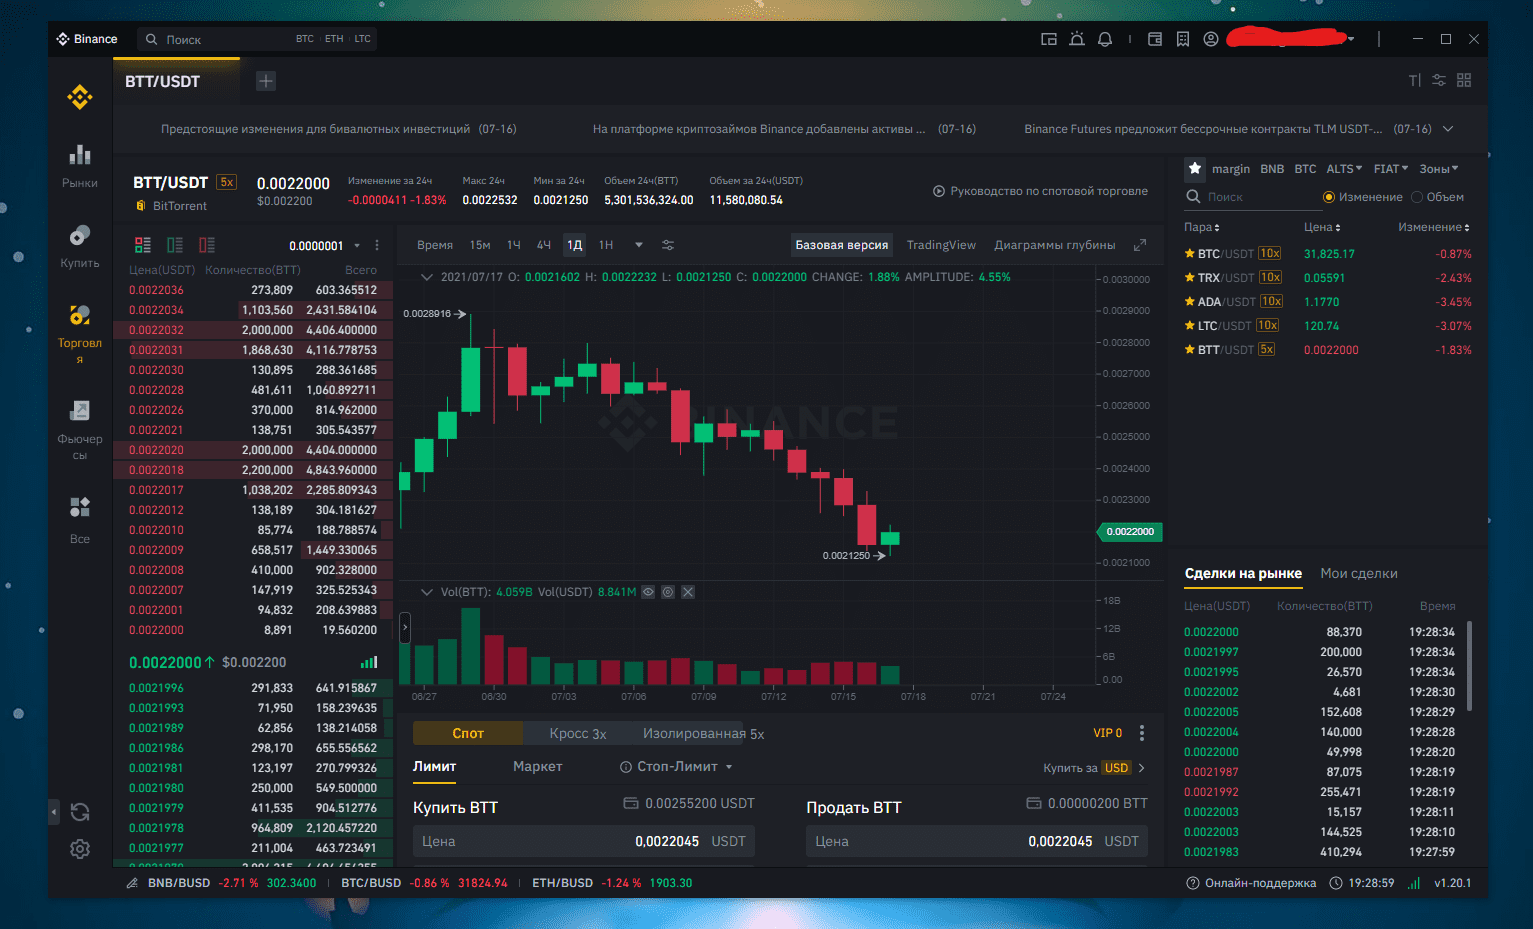
Task: Open the sidebar settings gear
Action: (80, 849)
